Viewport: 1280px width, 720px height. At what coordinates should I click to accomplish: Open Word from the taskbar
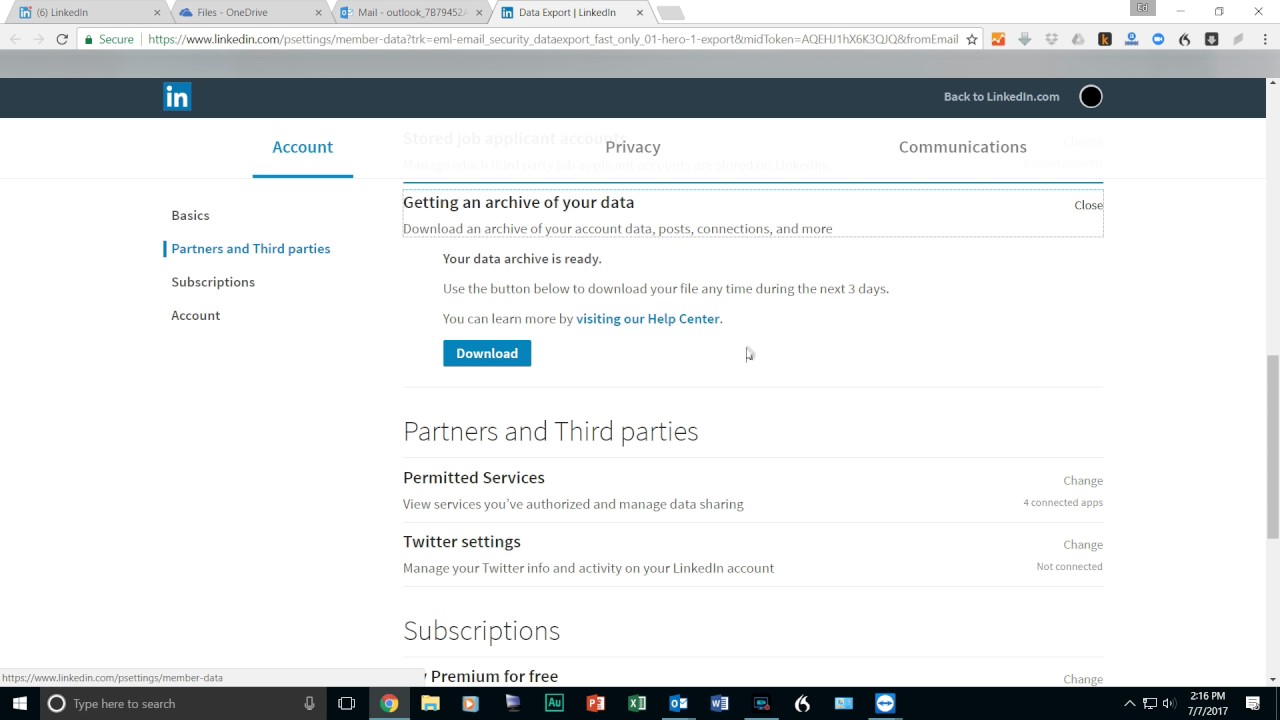coord(719,703)
